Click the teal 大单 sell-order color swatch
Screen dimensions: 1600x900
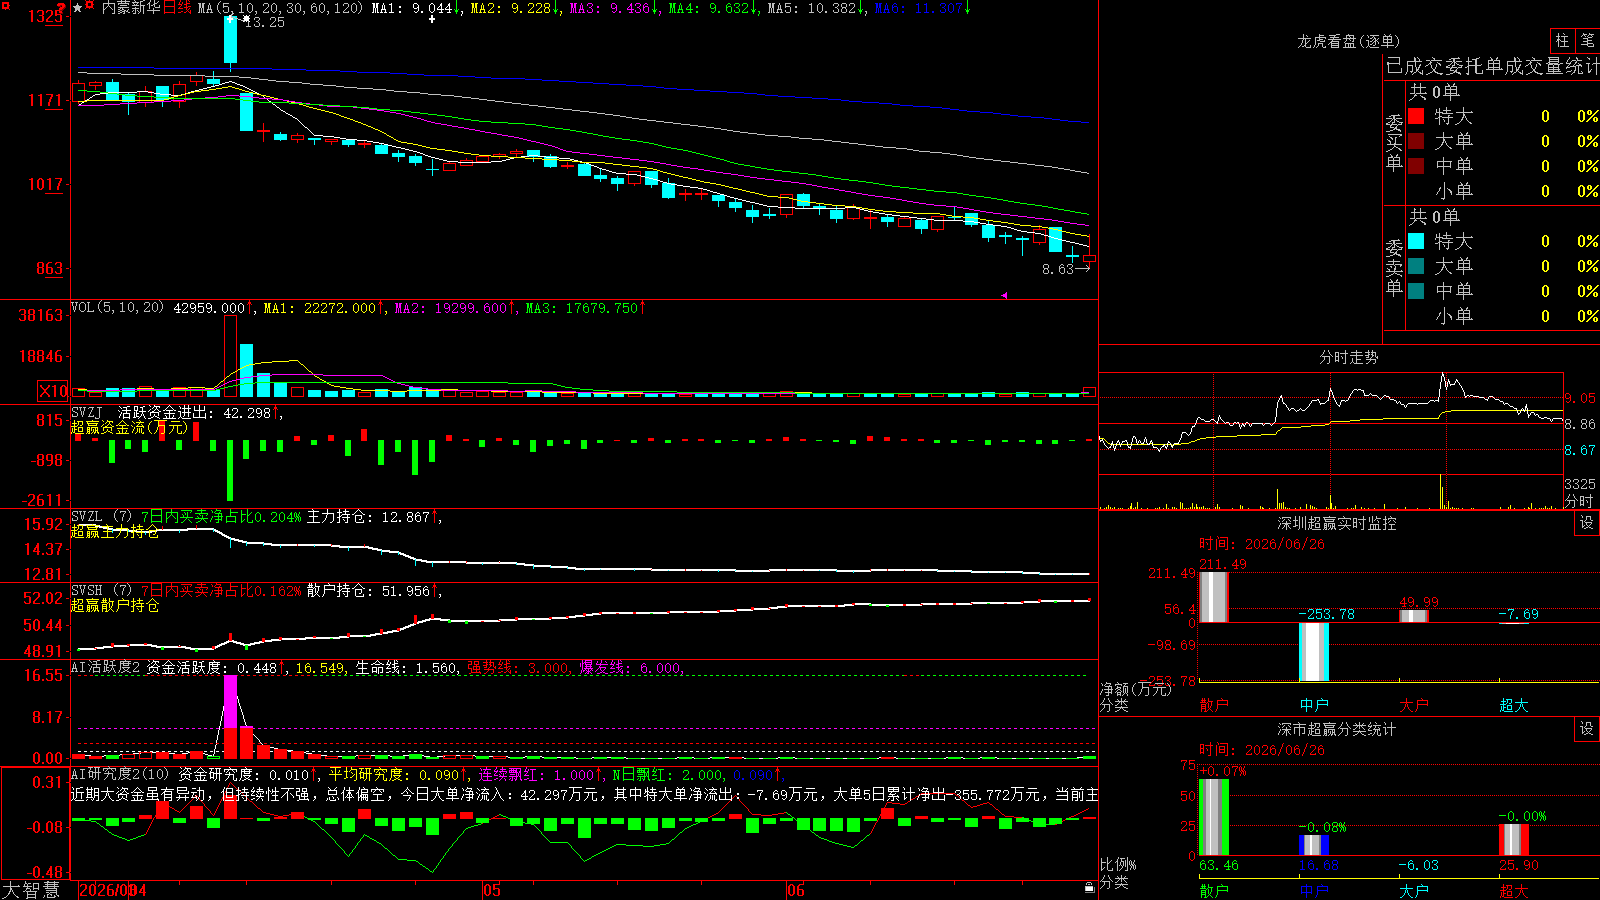coord(1416,266)
